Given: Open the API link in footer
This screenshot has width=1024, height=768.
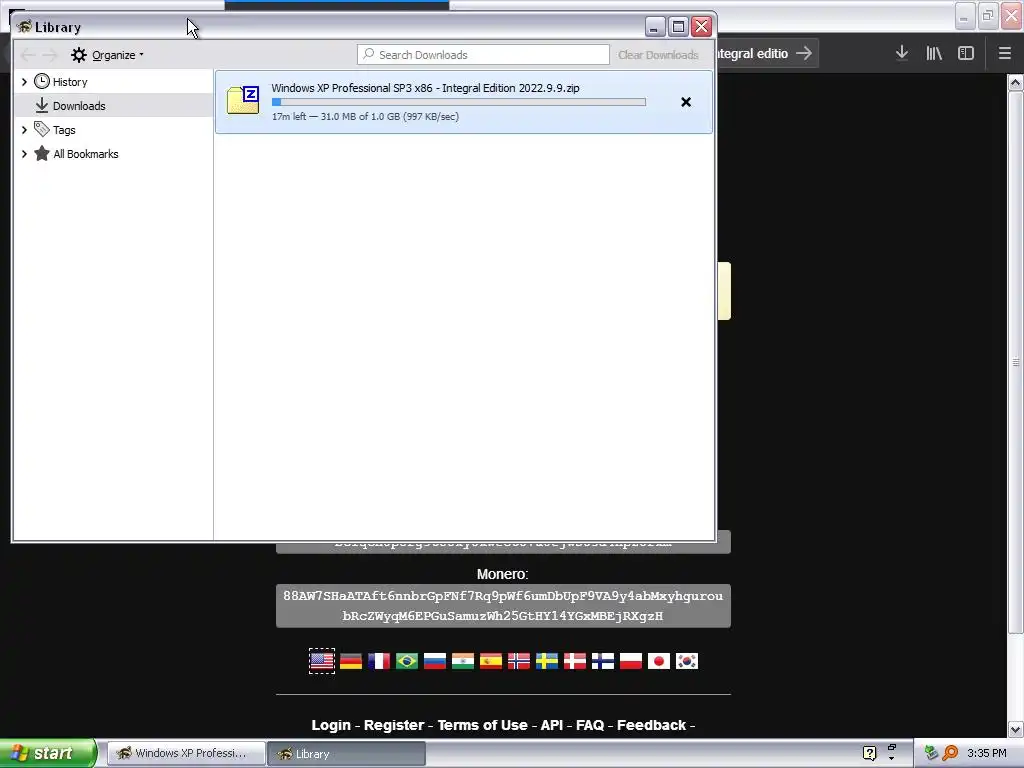Looking at the screenshot, I should (x=552, y=725).
